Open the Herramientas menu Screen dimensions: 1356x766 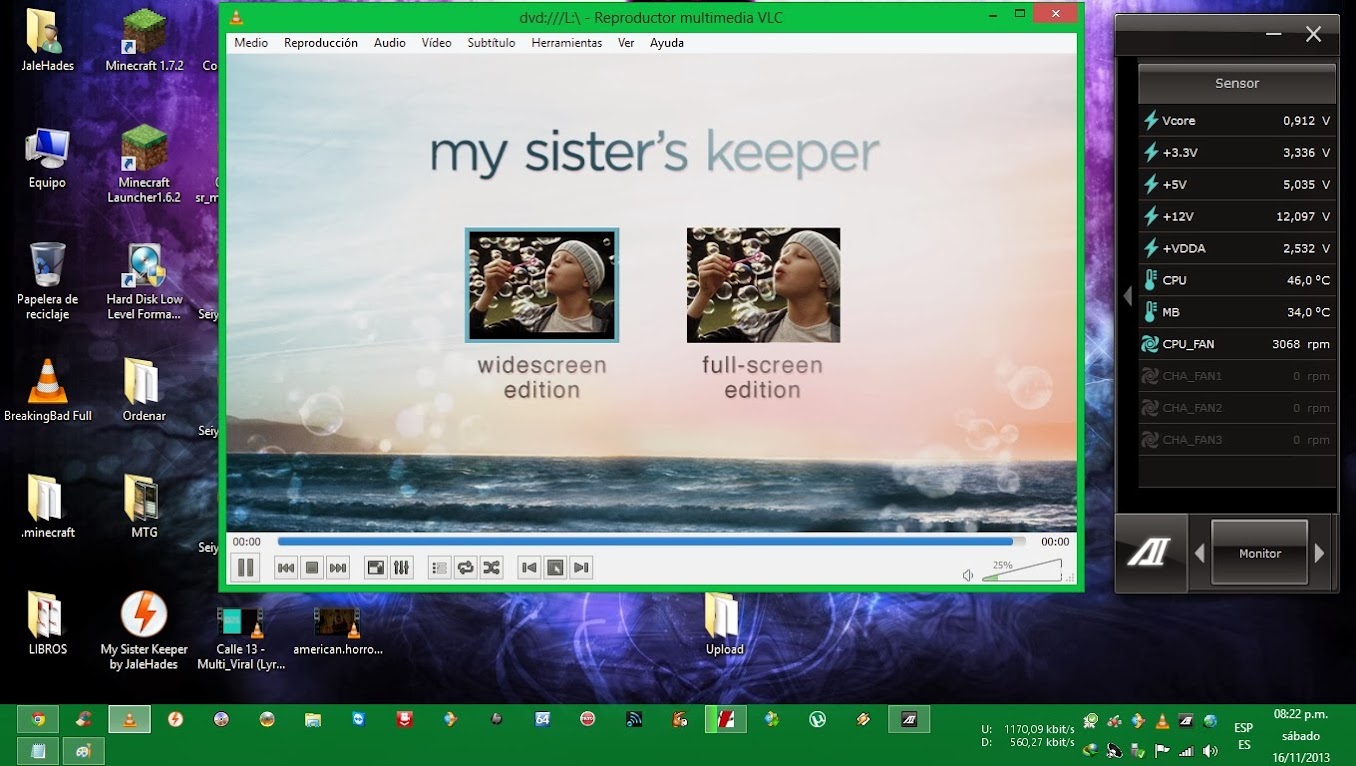click(x=567, y=43)
